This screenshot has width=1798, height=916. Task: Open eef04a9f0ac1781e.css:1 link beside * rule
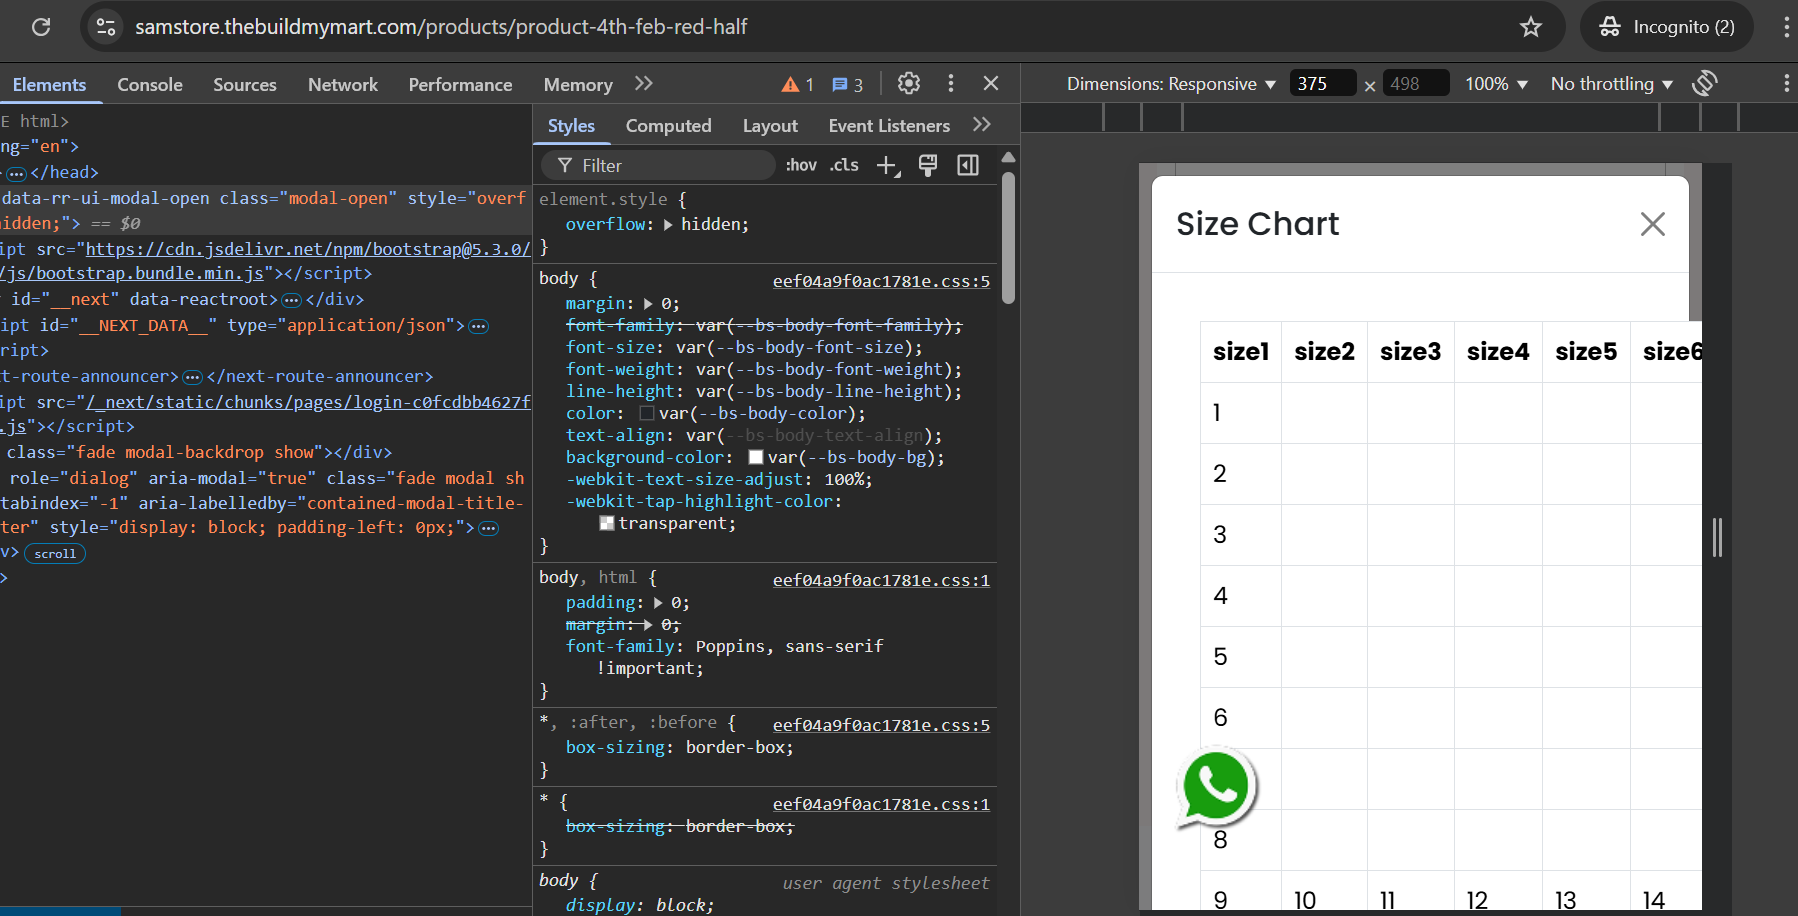pyautogui.click(x=881, y=804)
